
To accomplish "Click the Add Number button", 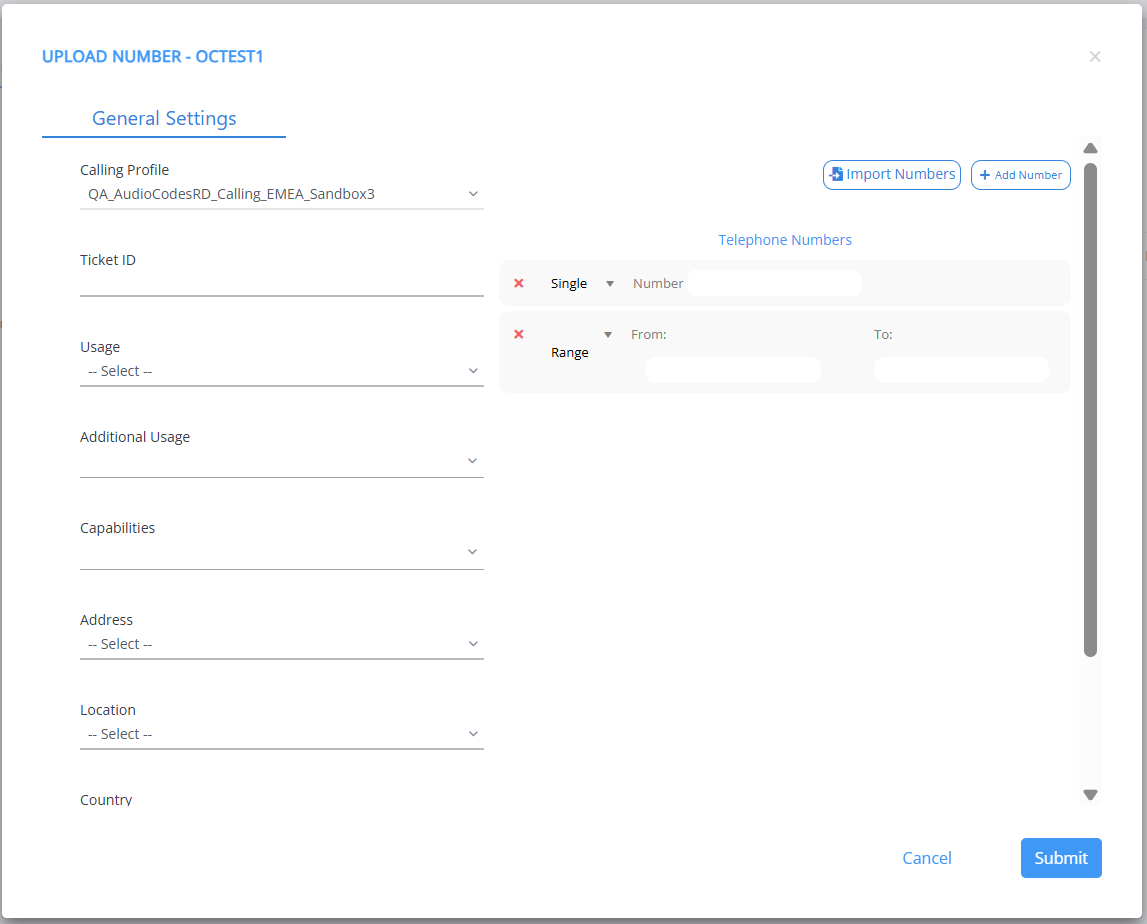I will click(x=1020, y=175).
